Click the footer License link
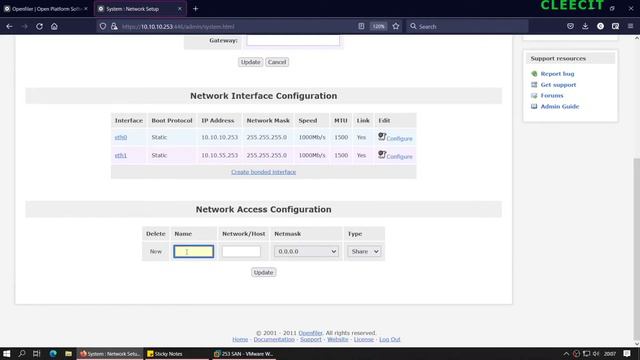 click(364, 339)
